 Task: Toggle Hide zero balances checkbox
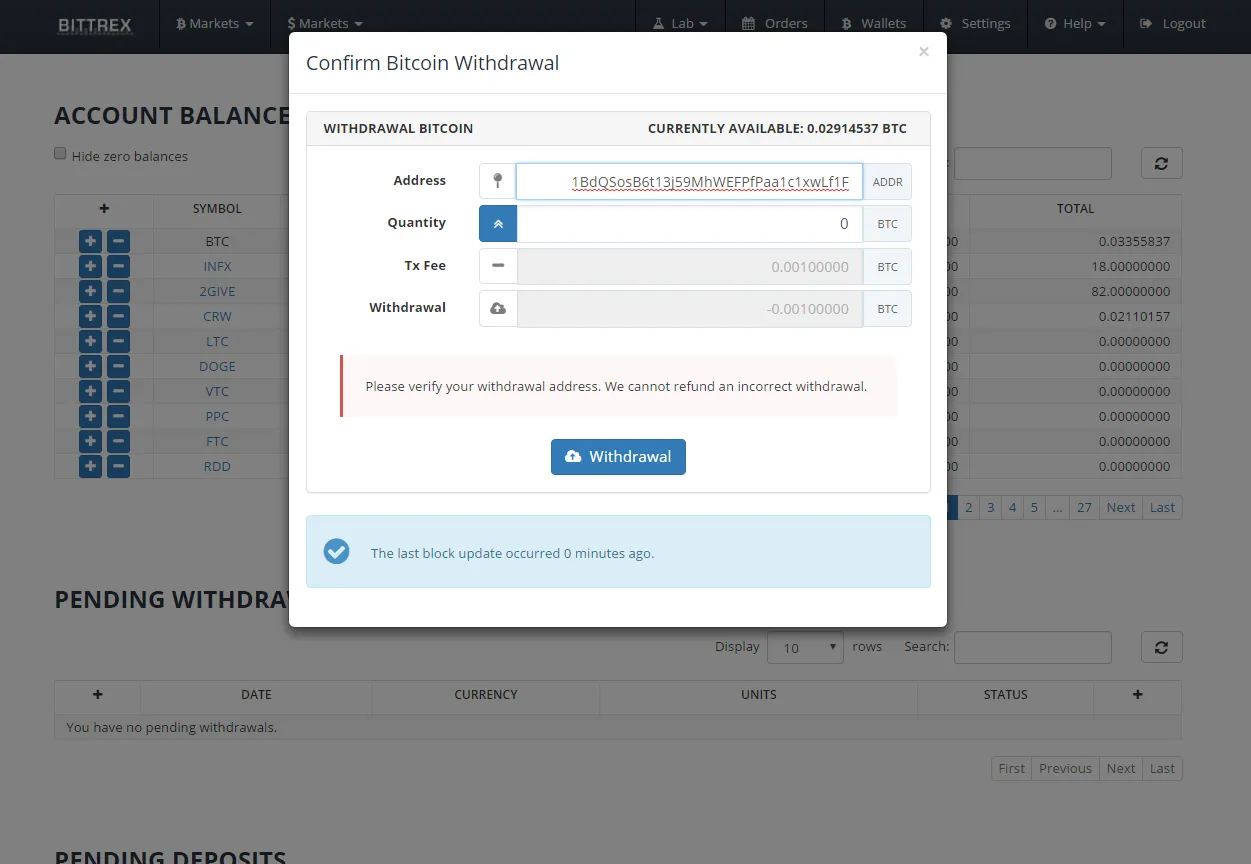coord(60,154)
